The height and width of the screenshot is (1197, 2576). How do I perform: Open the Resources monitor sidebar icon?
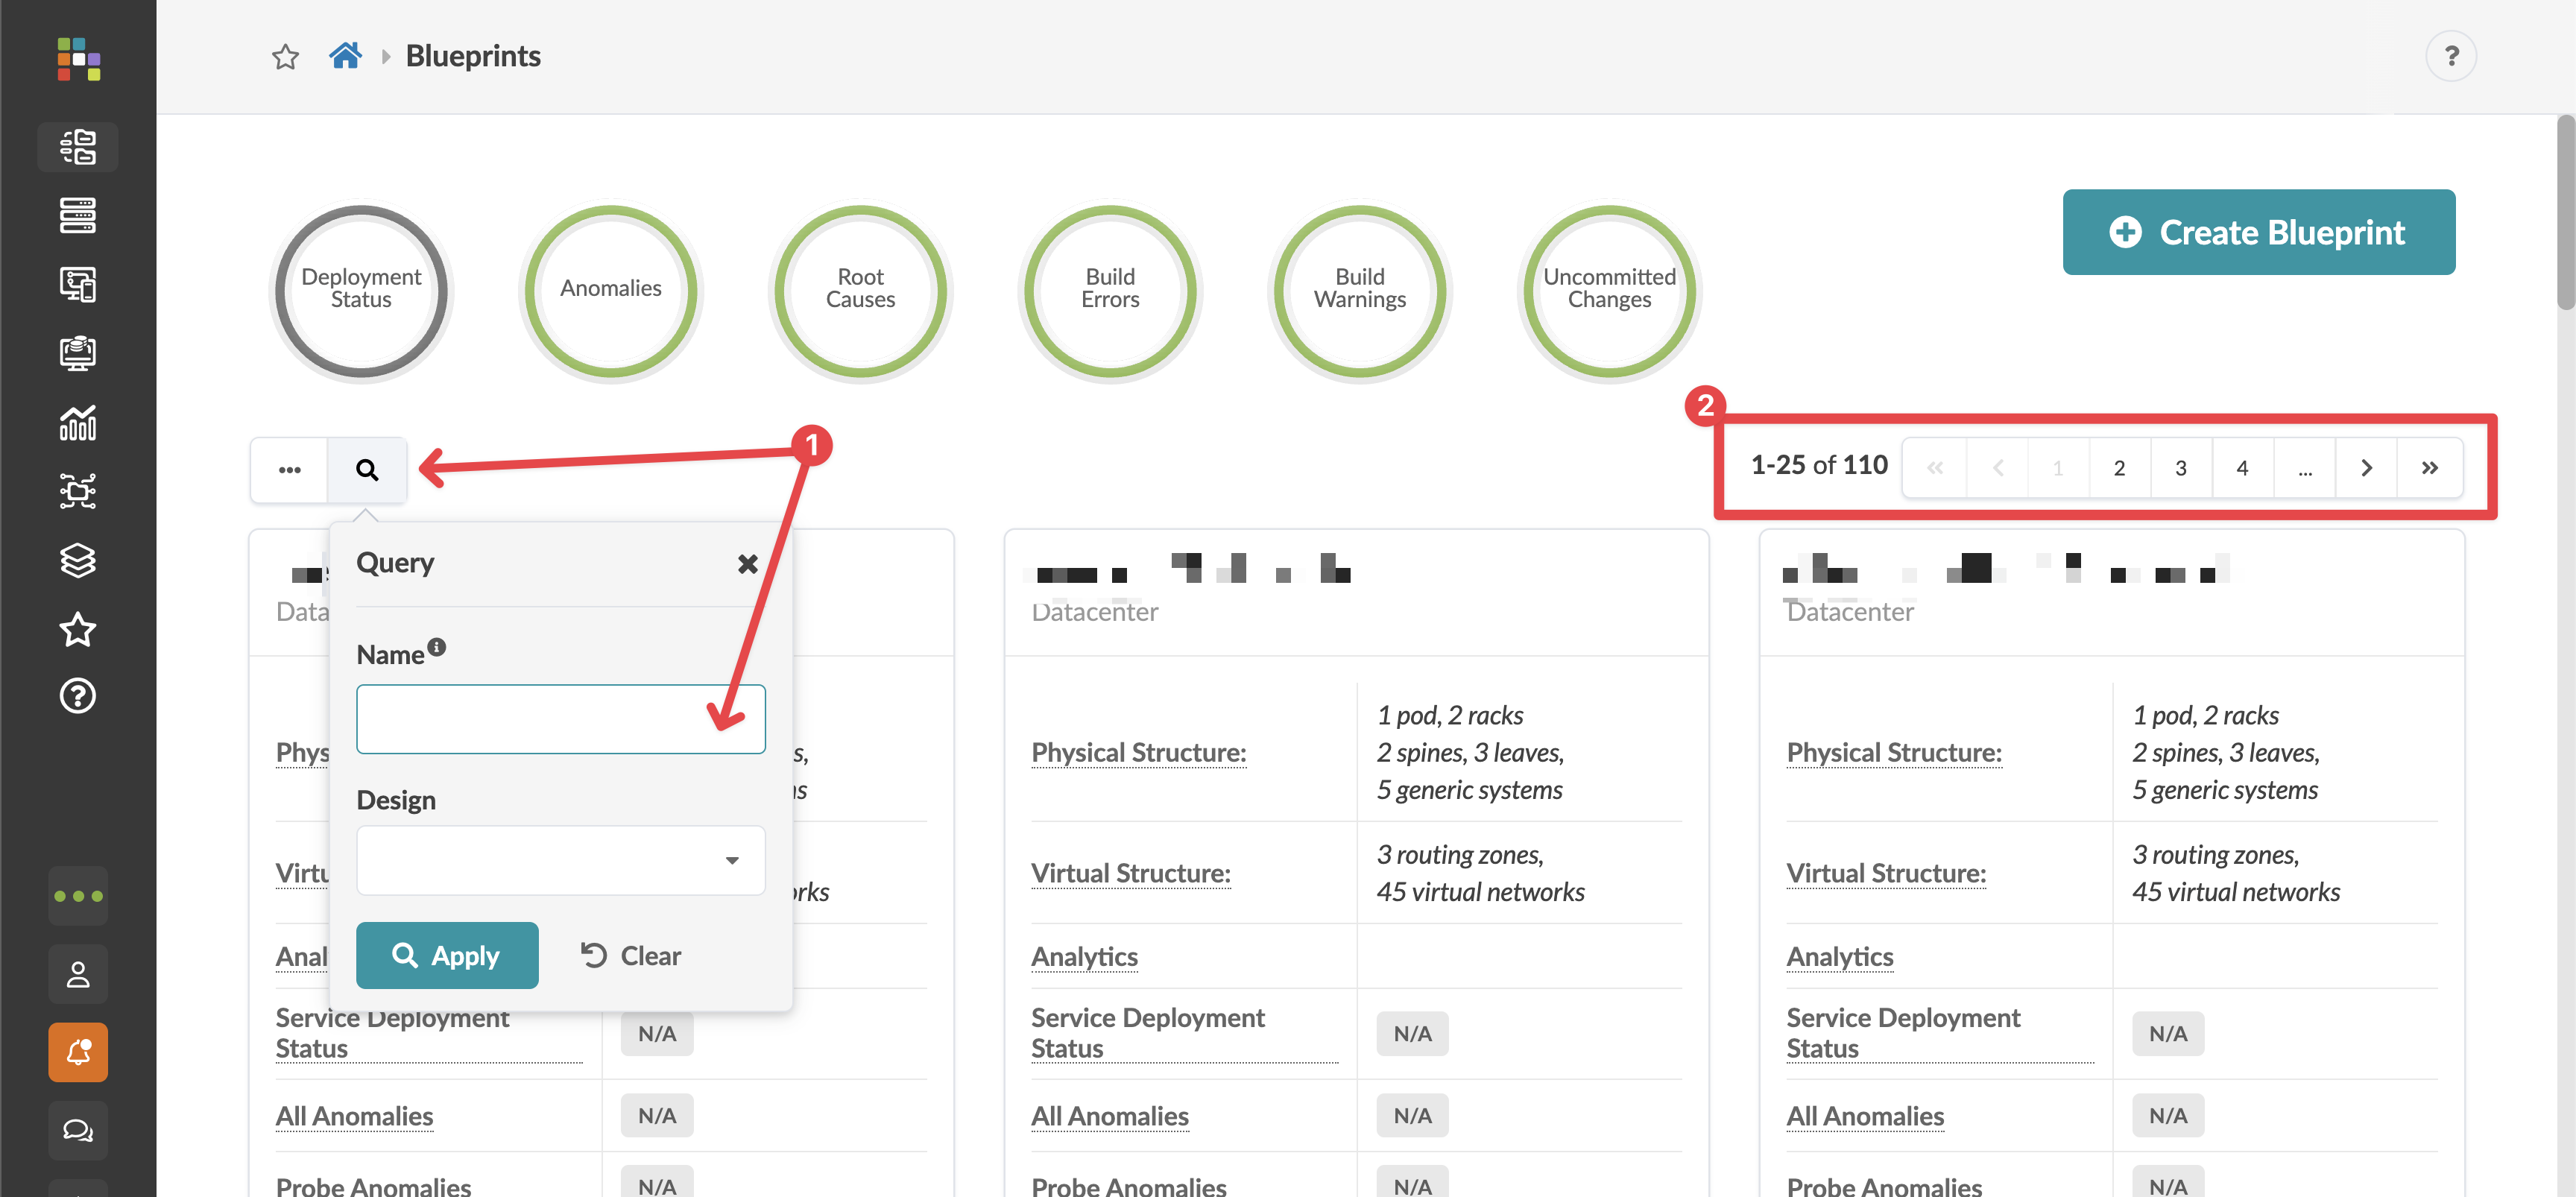(x=78, y=353)
